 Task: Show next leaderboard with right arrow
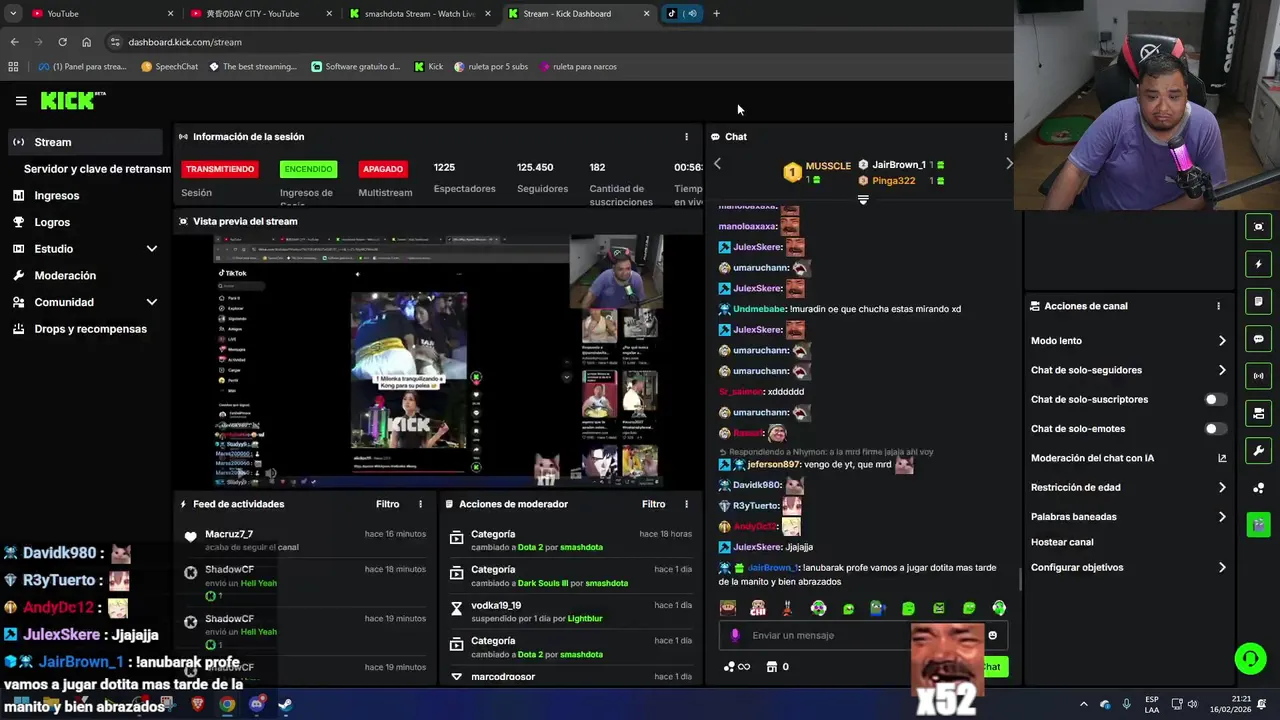1009,164
